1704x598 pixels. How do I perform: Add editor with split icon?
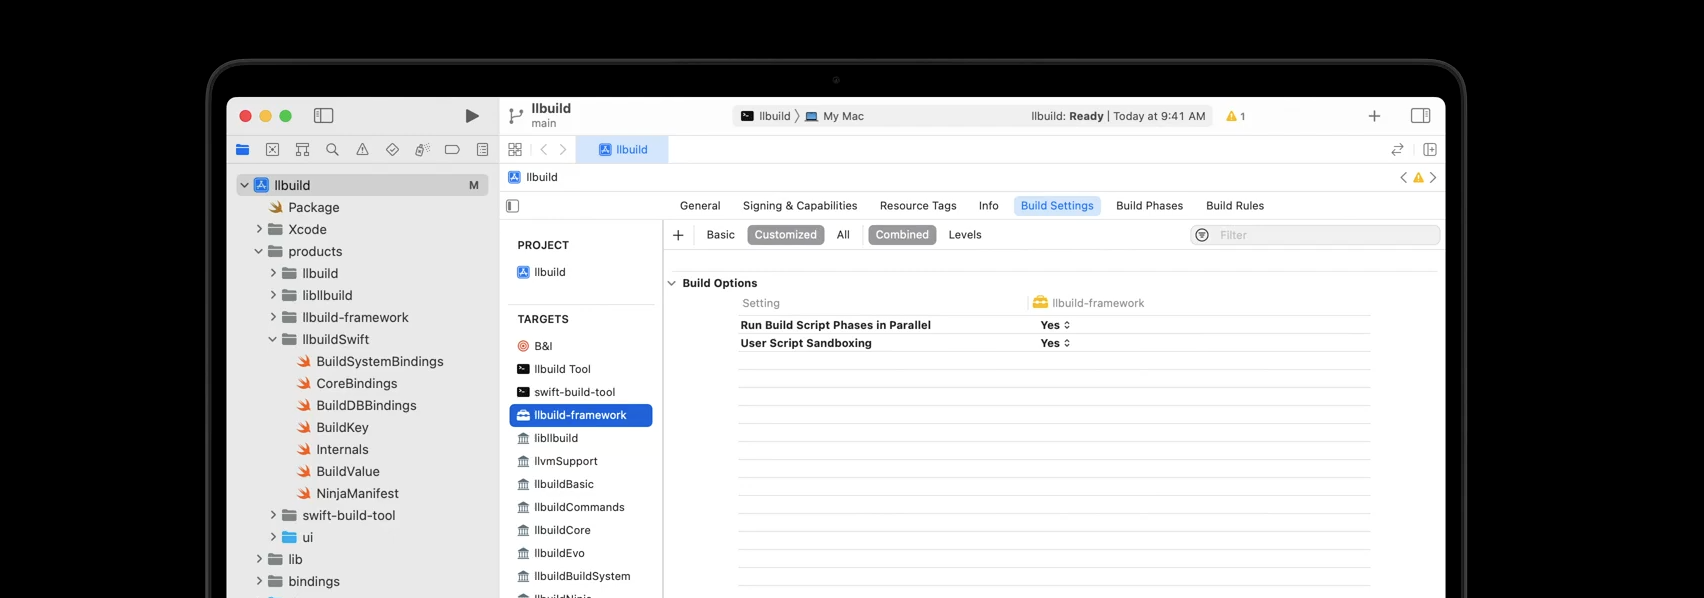pos(1430,150)
